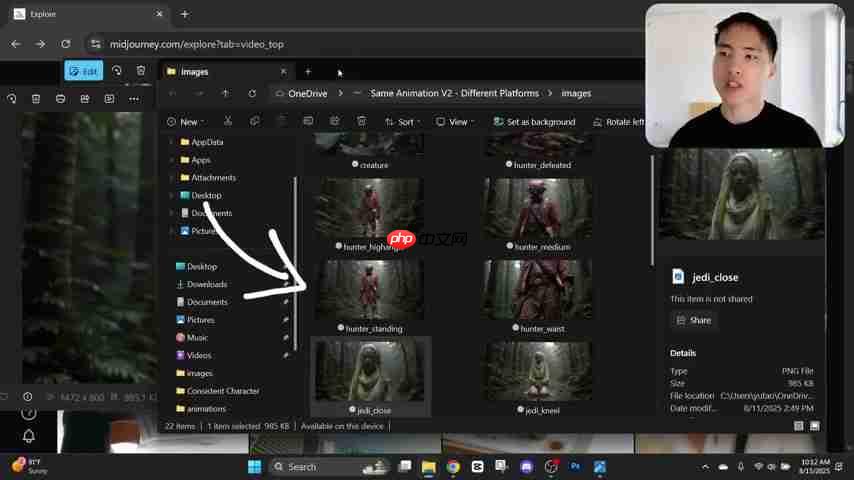Image resolution: width=854 pixels, height=480 pixels.
Task: Open the New dropdown in File Explorer
Action: coord(186,122)
